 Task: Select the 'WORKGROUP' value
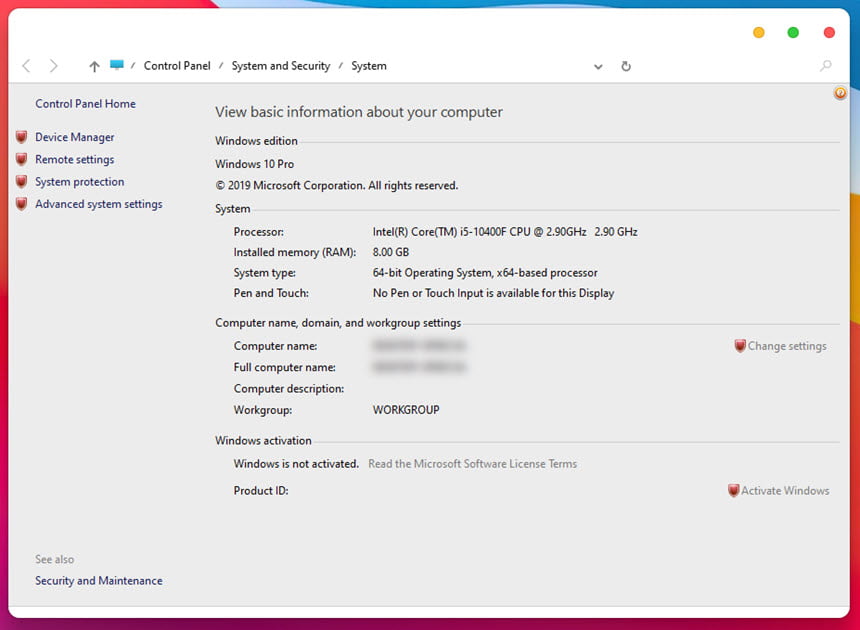point(406,410)
